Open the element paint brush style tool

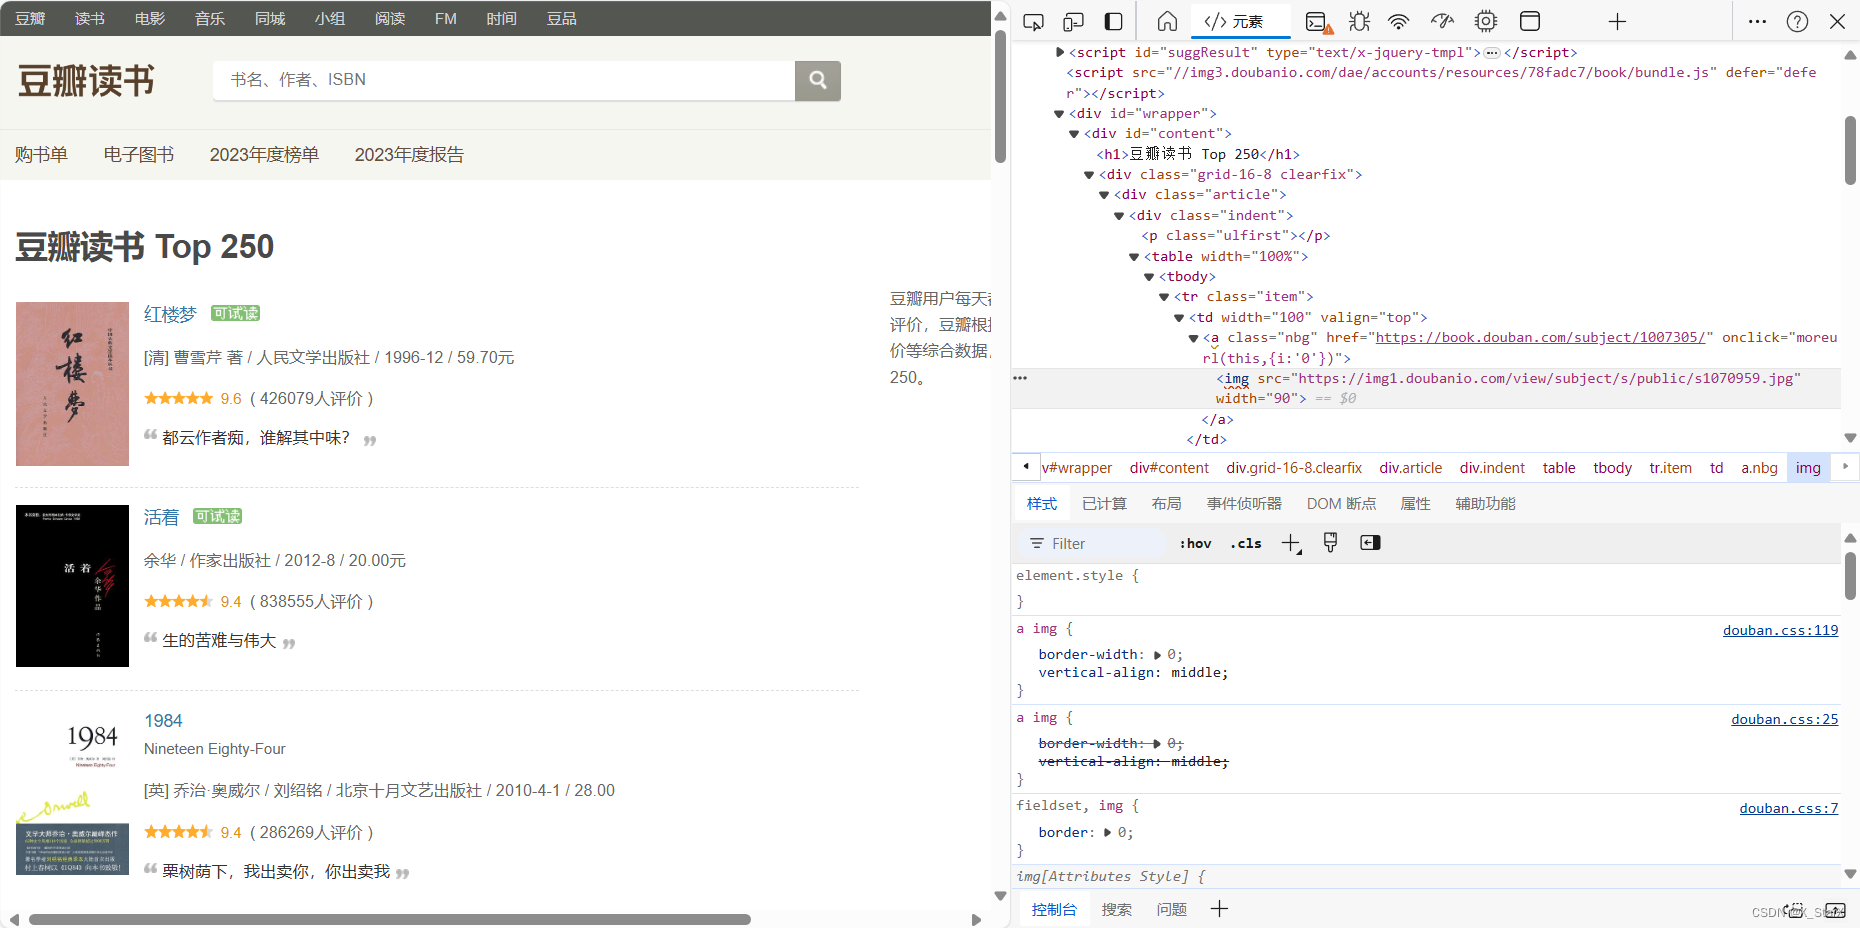[x=1330, y=542]
